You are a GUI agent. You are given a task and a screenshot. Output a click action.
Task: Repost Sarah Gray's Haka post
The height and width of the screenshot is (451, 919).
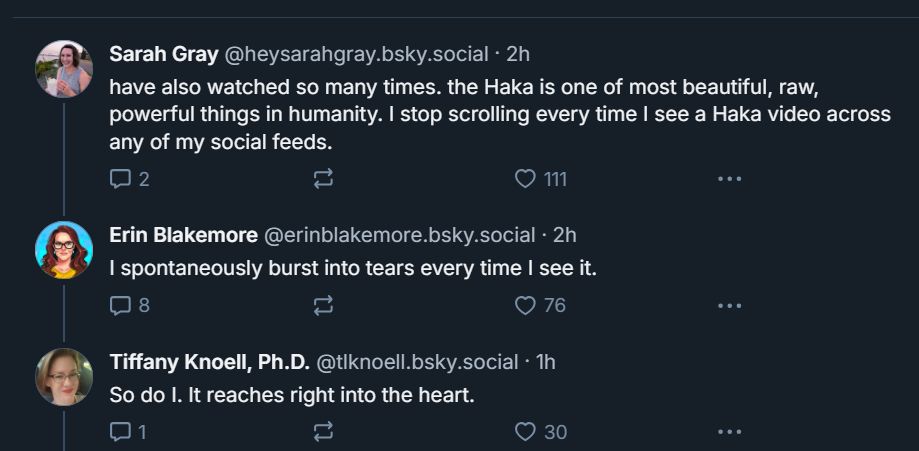pos(323,179)
